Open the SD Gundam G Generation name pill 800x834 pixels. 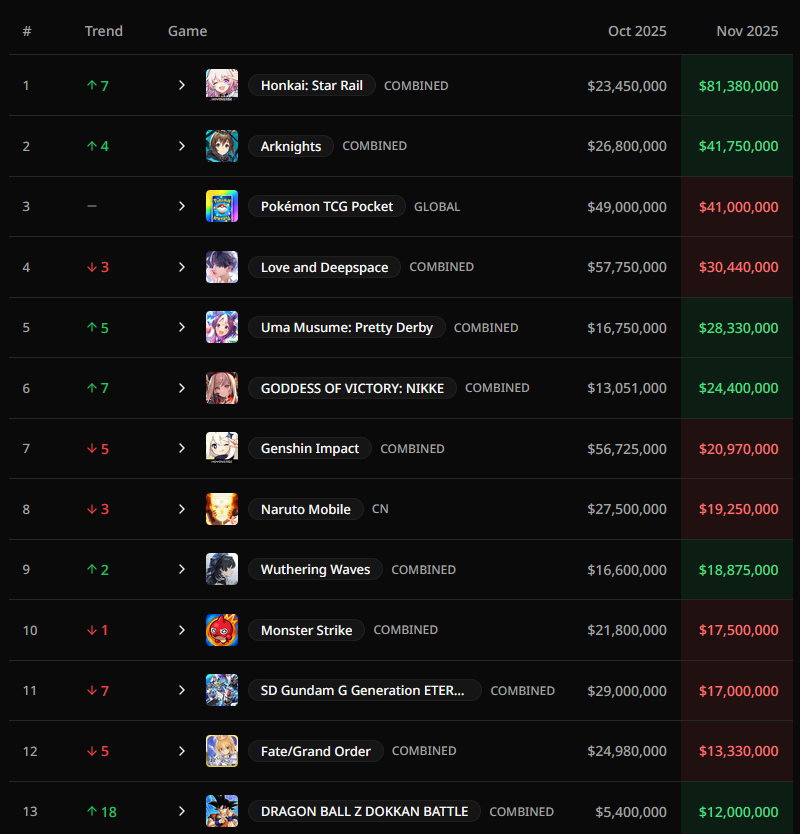pos(365,690)
